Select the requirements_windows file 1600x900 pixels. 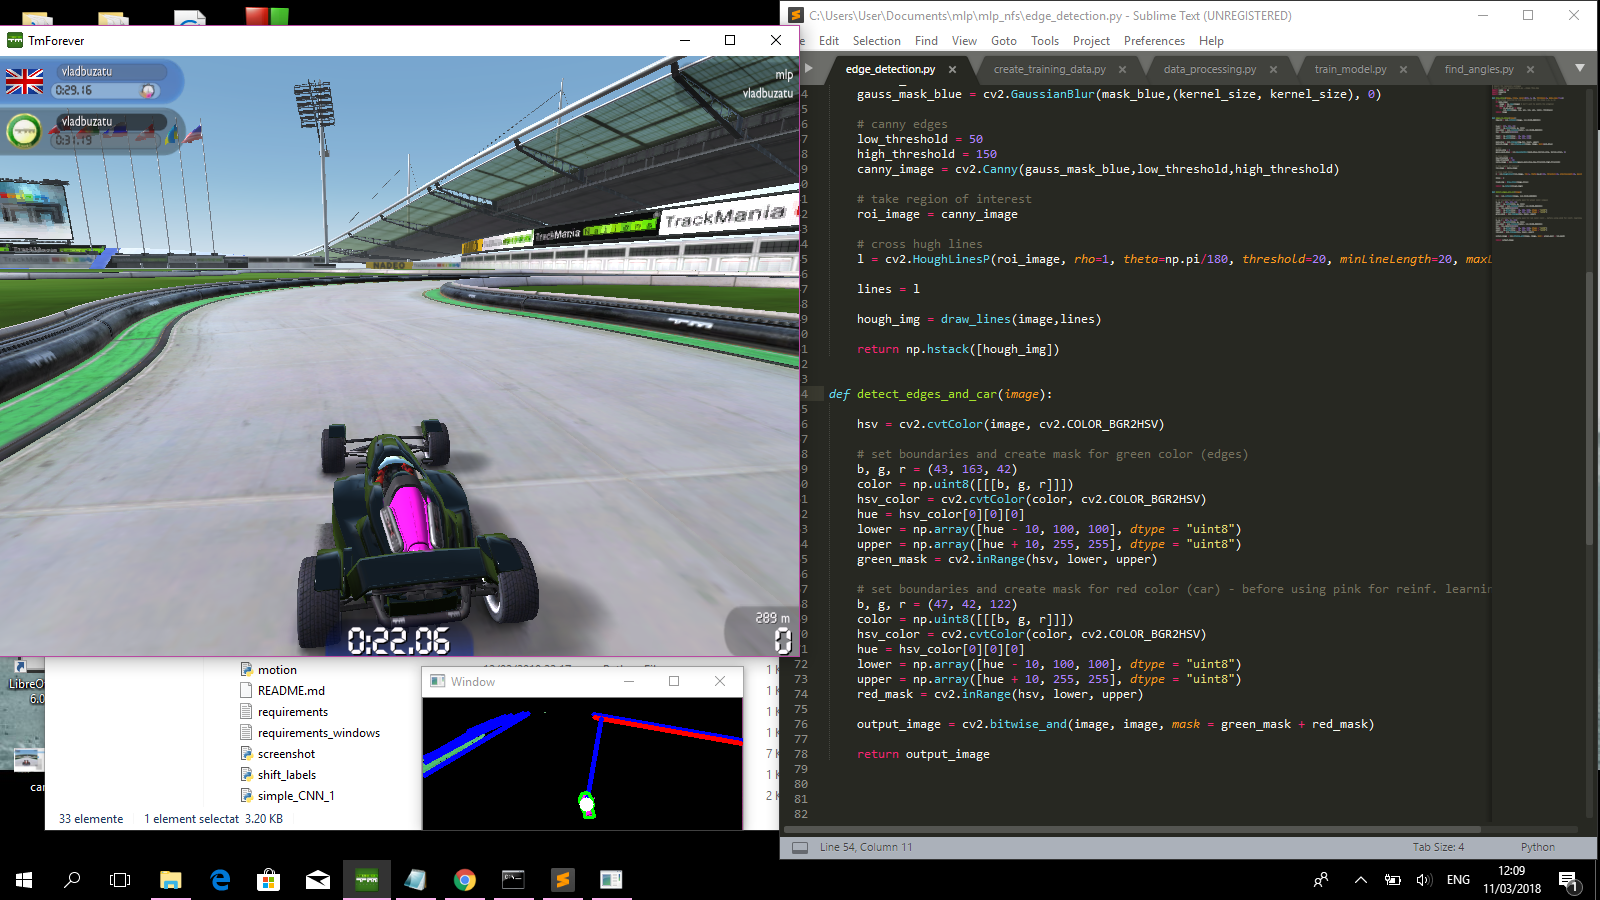(x=318, y=733)
